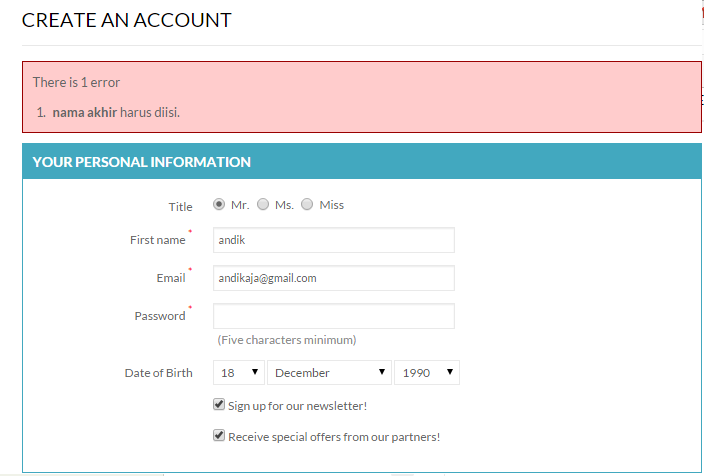
Task: Toggle the special offers from partners checkbox
Action: pyautogui.click(x=219, y=436)
